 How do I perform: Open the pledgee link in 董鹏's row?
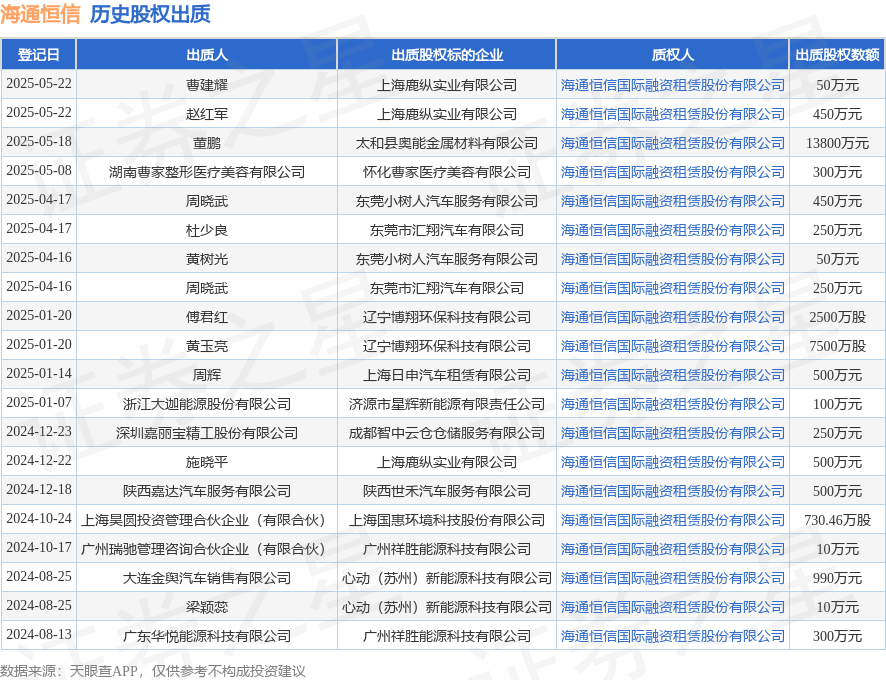point(672,143)
